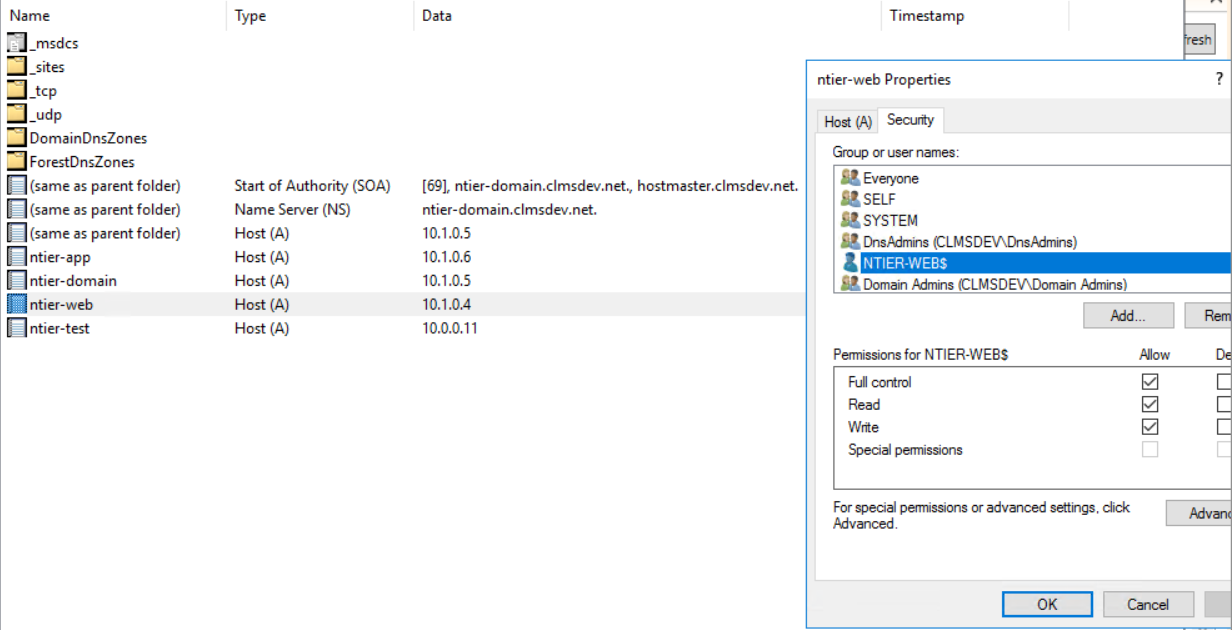Select the ForestDnsZones folder icon

point(17,162)
